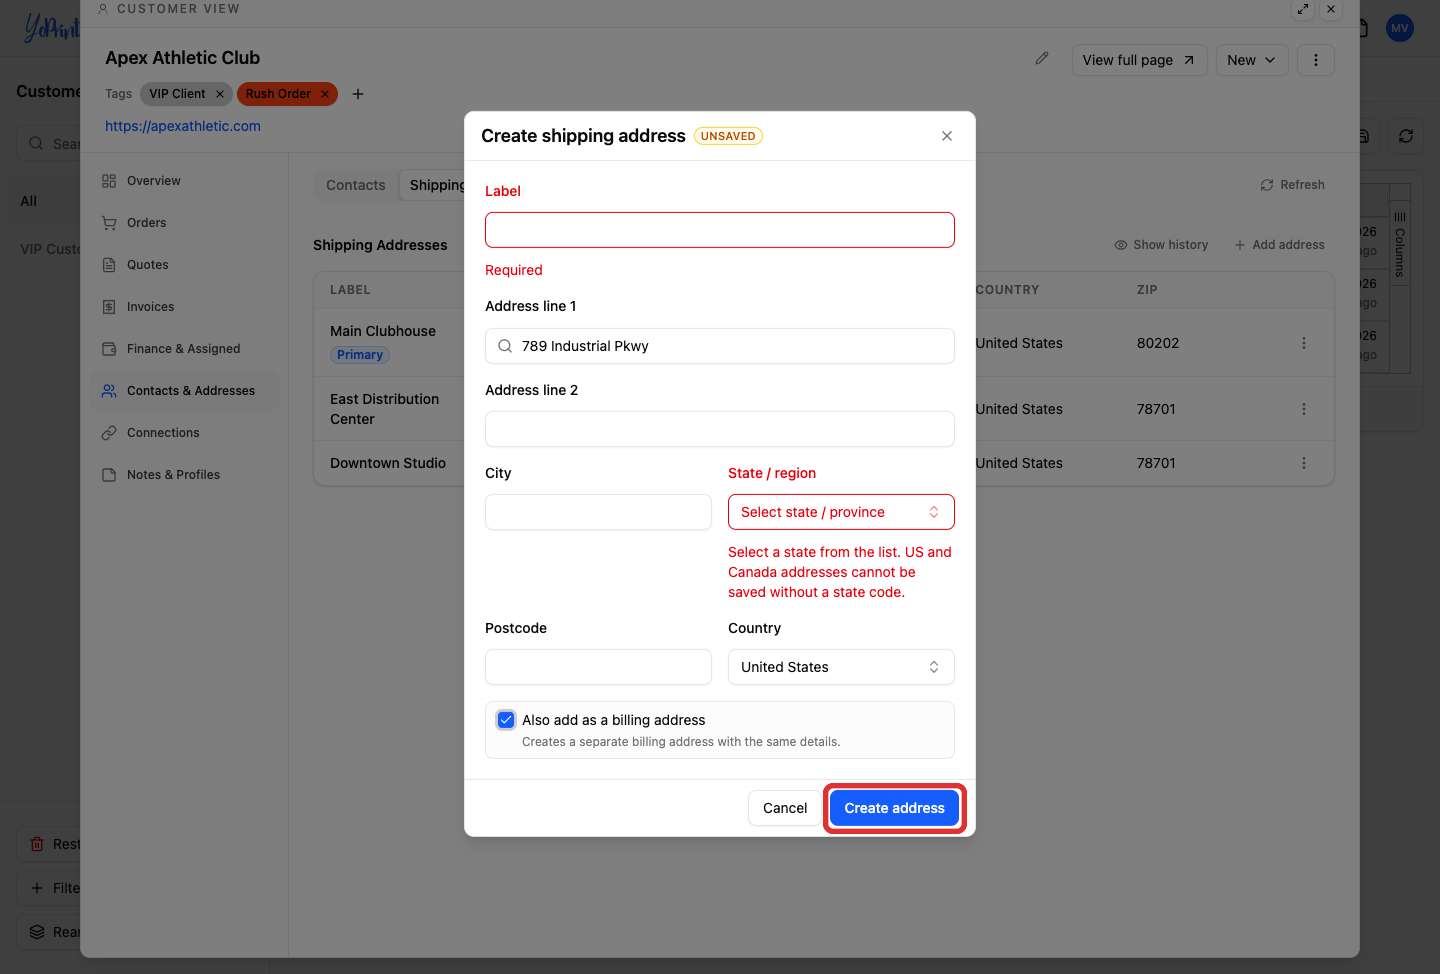
Task: Open Connections in the sidebar
Action: pos(184,433)
